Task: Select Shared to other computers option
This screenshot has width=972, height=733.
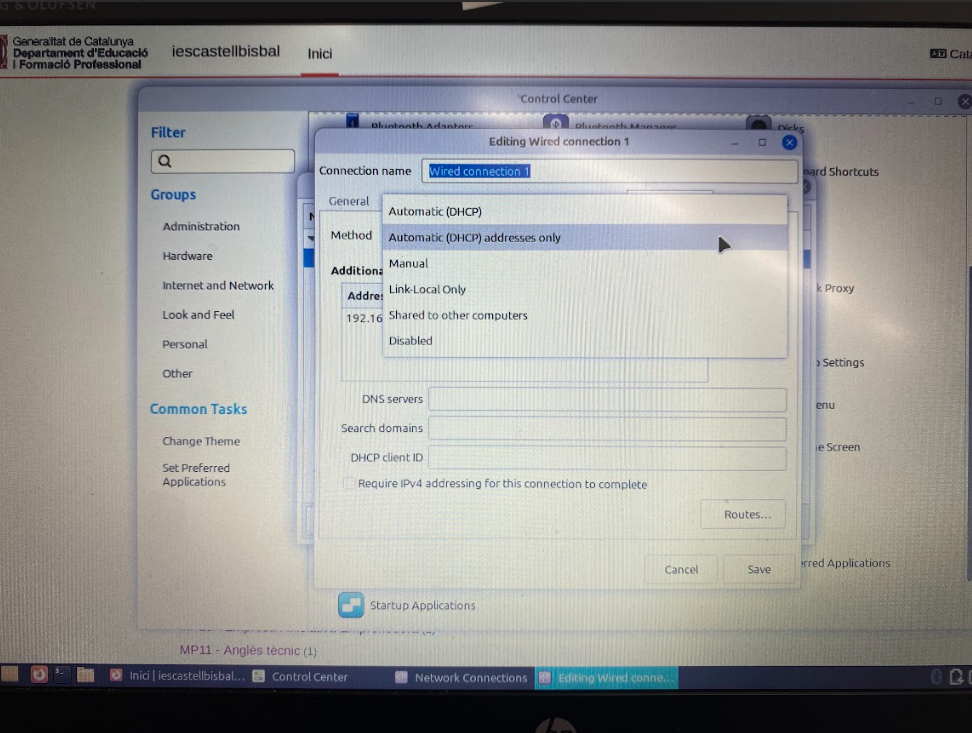Action: 457,316
